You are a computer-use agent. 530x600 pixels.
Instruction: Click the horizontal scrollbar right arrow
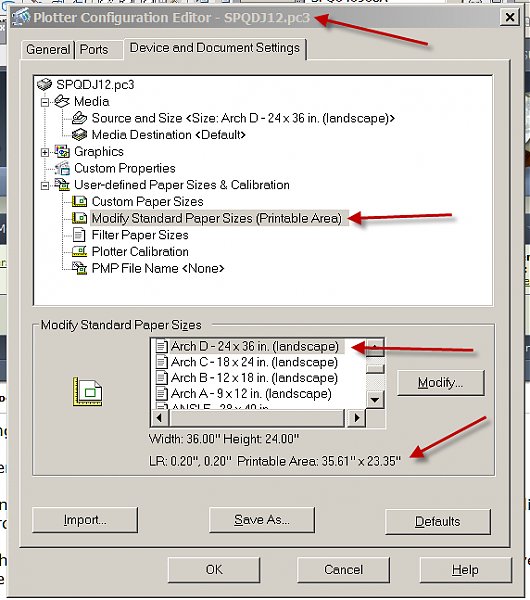(357, 418)
